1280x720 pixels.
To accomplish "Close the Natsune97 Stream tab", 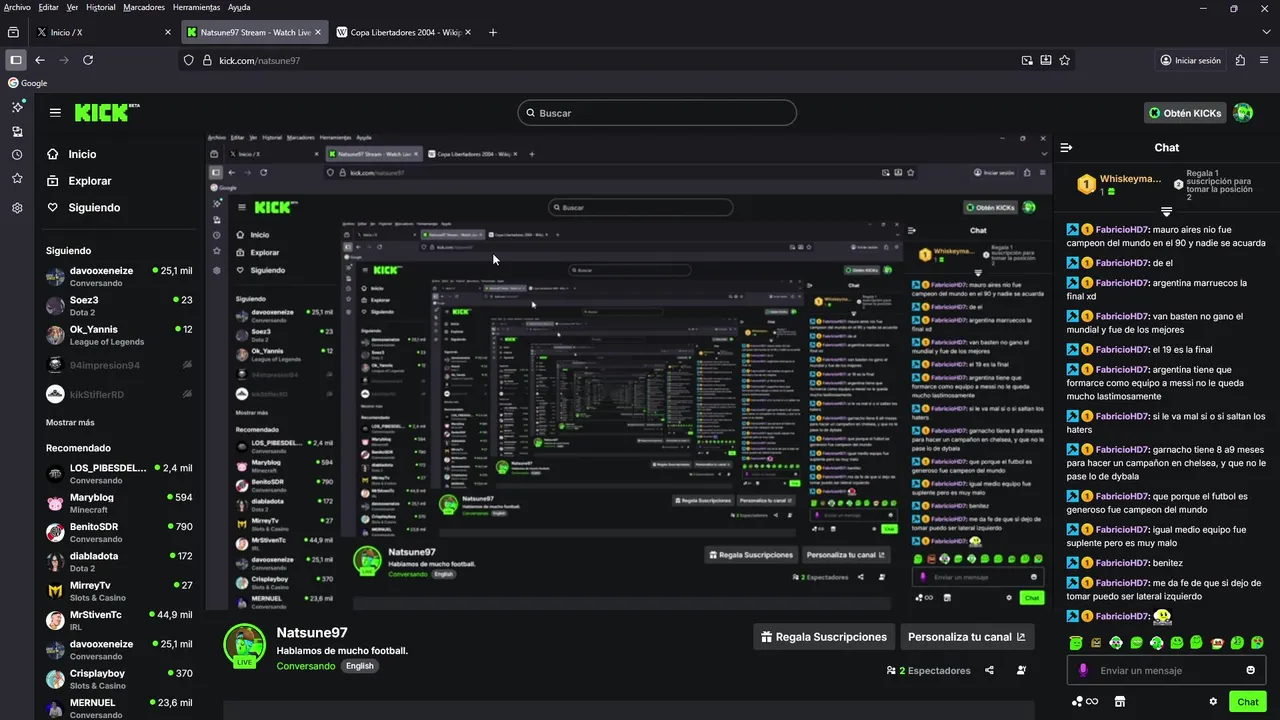I will (319, 32).
